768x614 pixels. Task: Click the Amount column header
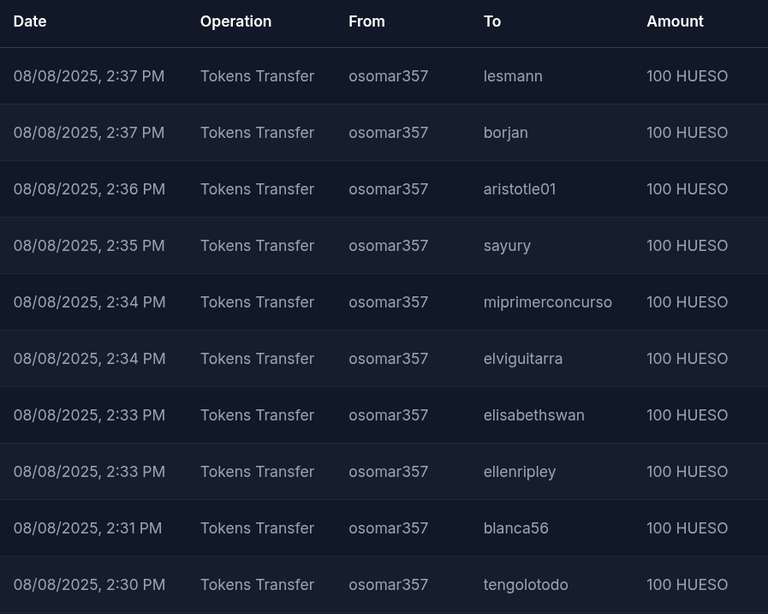675,21
